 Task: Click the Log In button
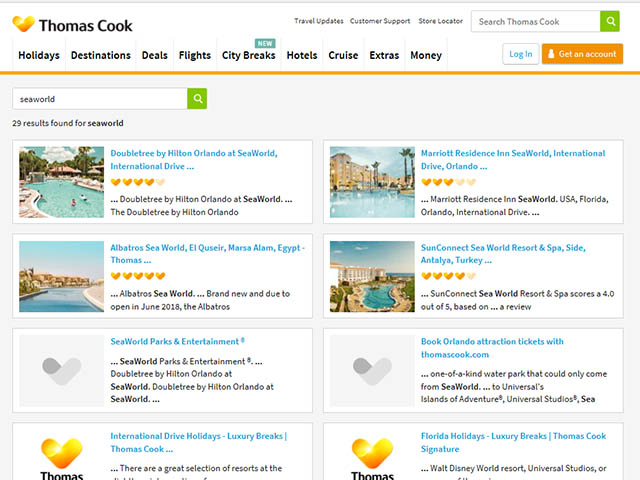point(520,54)
